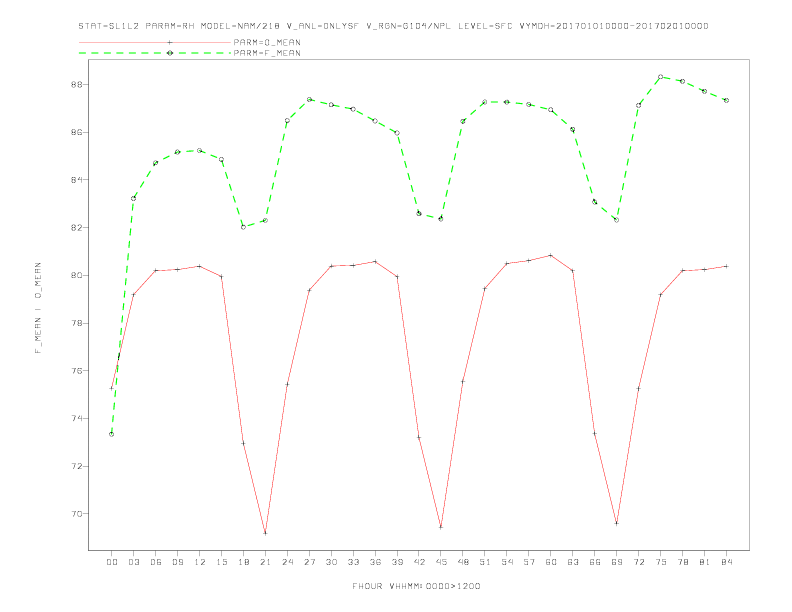Select the F_MEAN data point at hour 18
Image resolution: width=792 pixels, height=612 pixels.
(x=243, y=227)
